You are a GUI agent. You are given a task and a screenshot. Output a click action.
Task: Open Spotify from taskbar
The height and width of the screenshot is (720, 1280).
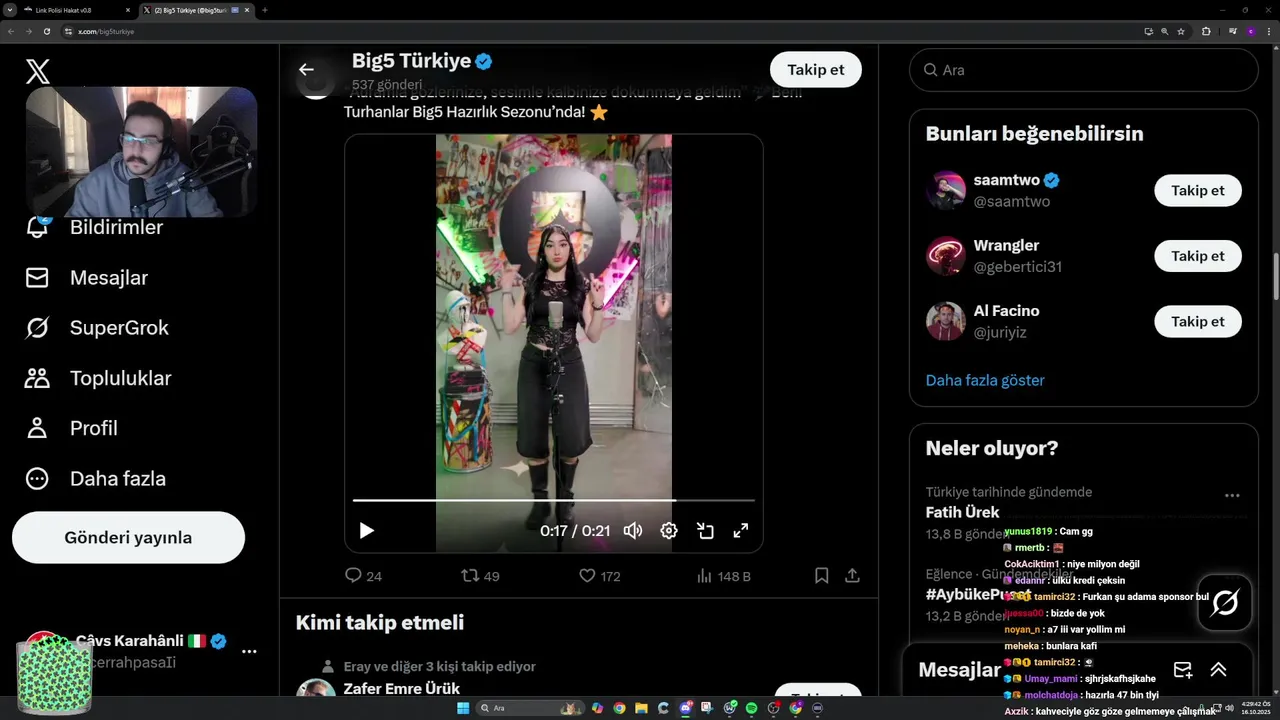(x=751, y=708)
